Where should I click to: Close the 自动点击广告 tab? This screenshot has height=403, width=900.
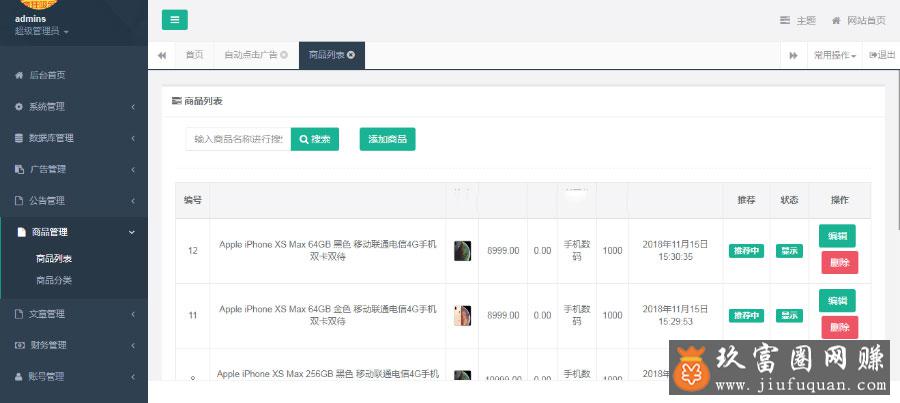[284, 55]
